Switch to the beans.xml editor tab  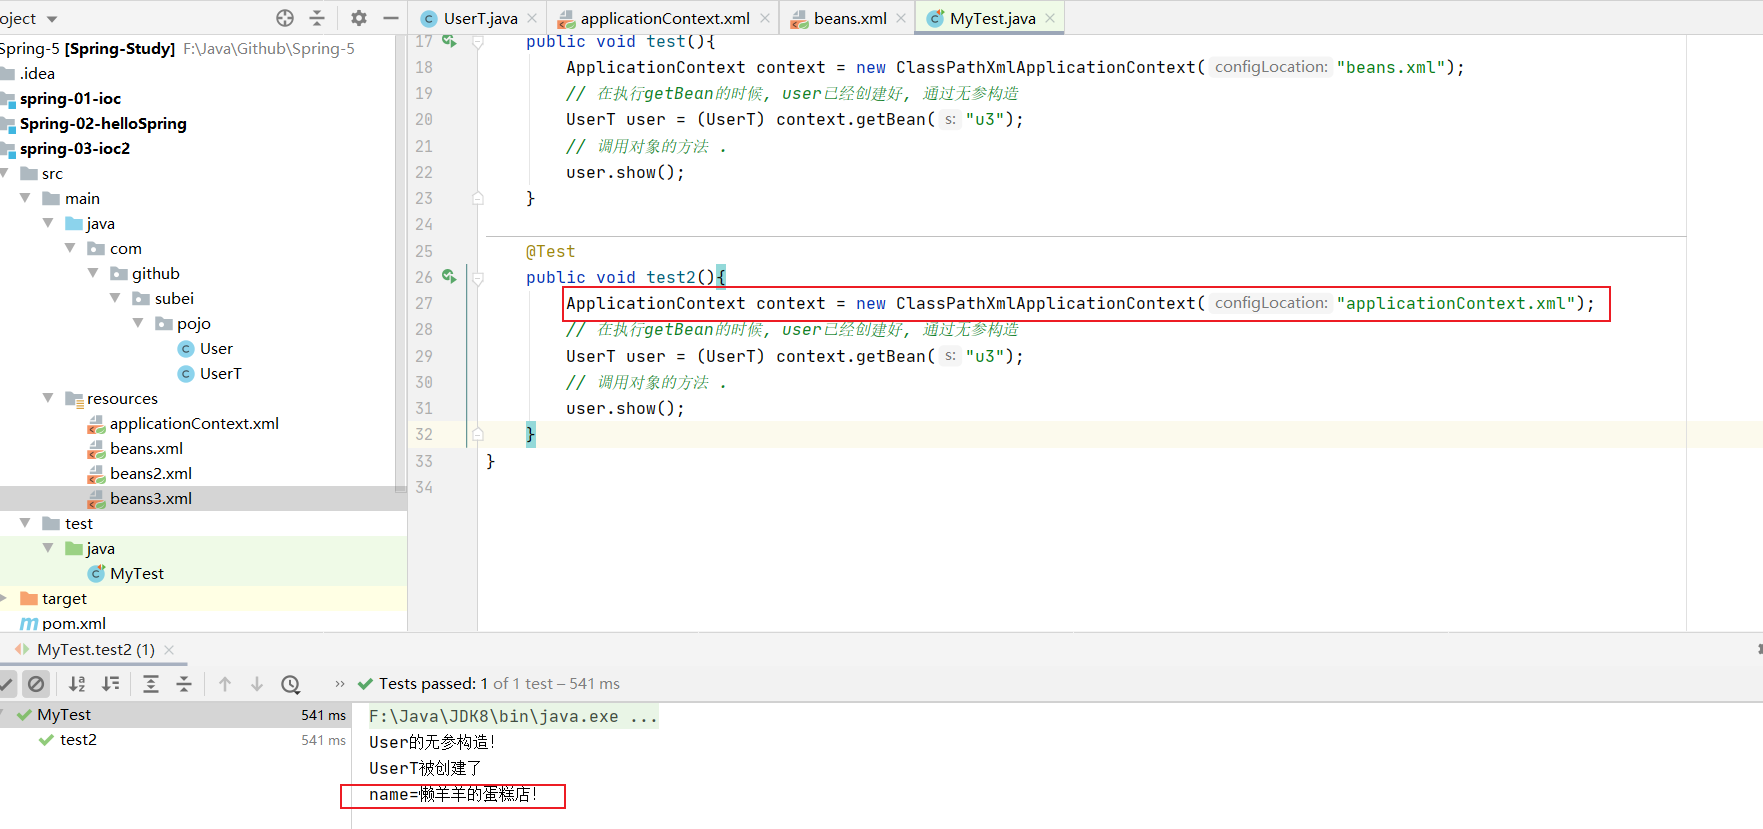point(849,18)
